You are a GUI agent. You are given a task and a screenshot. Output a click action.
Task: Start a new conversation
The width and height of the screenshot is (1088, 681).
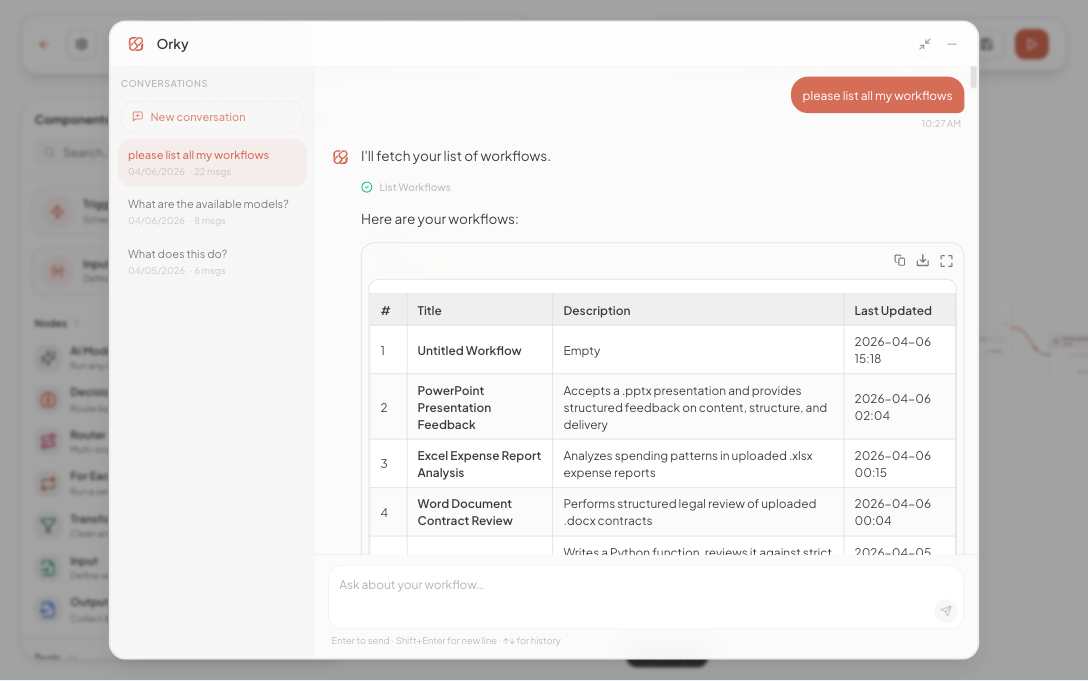pyautogui.click(x=212, y=117)
